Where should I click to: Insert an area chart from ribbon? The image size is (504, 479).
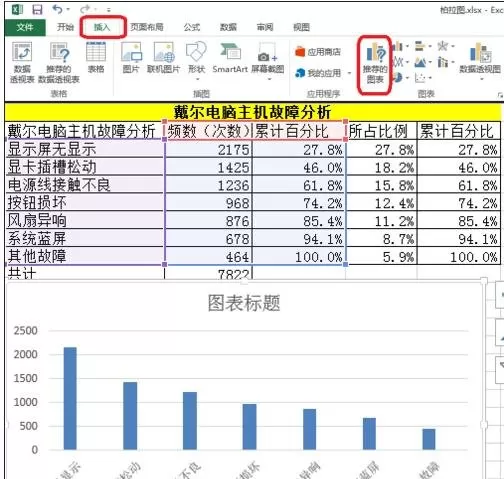(423, 62)
